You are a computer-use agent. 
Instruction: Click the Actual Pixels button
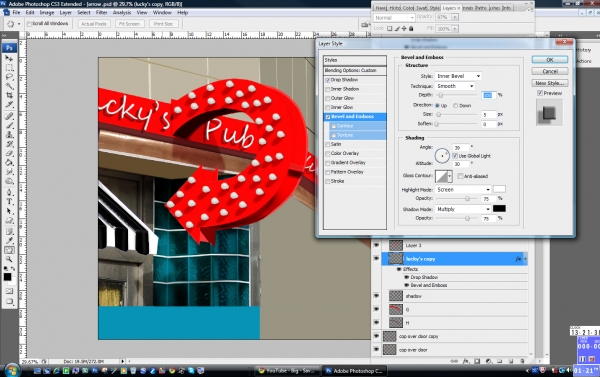pyautogui.click(x=94, y=24)
